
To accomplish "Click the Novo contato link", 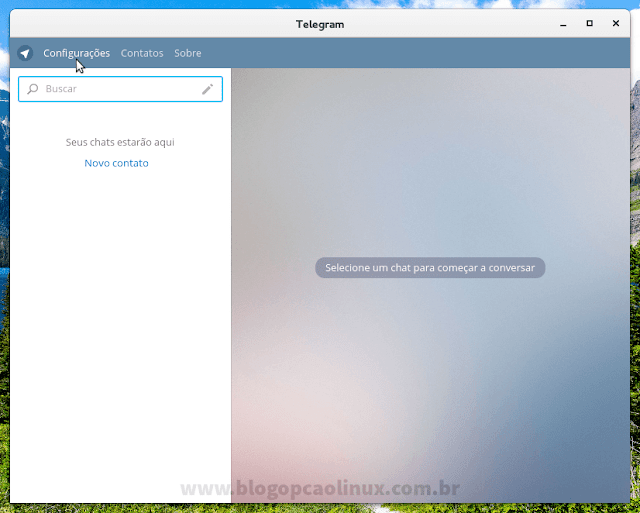I will click(116, 163).
